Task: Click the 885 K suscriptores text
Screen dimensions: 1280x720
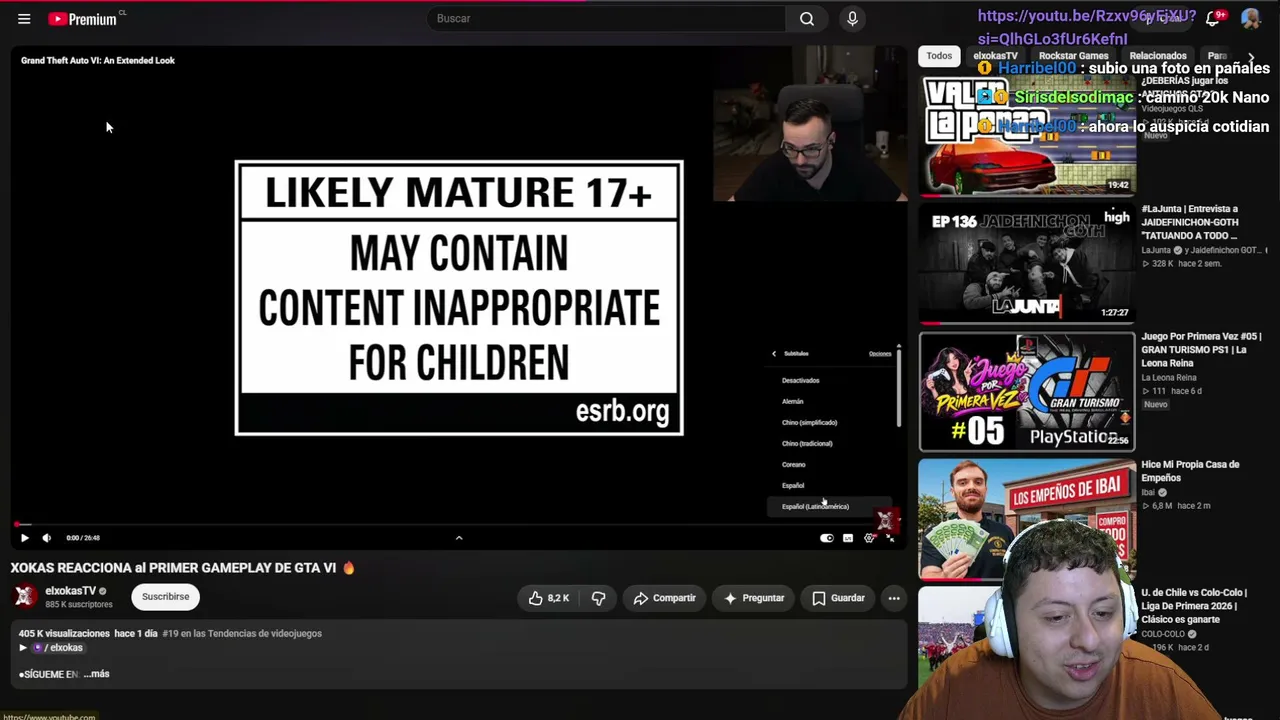Action: [79, 605]
